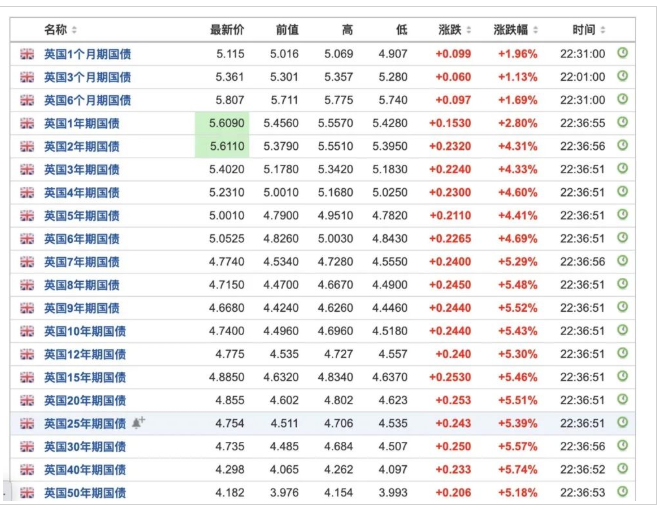Open the 英国8年期国债 link
The width and height of the screenshot is (660, 510).
click(x=82, y=285)
